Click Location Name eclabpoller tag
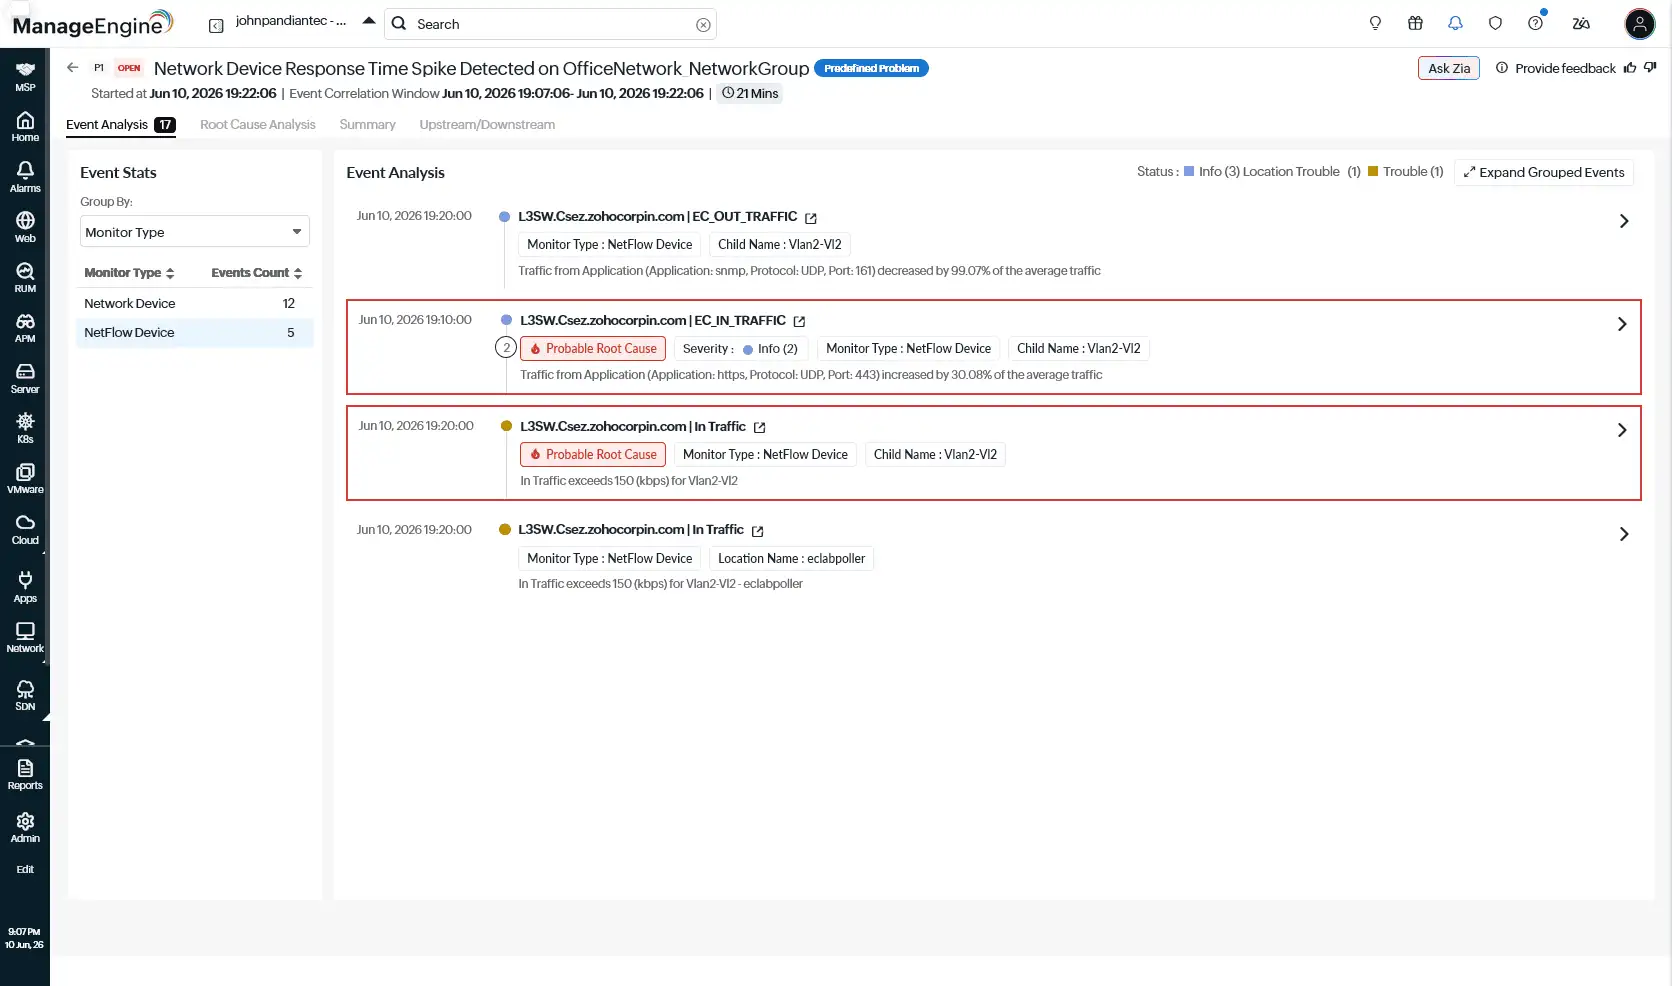This screenshot has width=1672, height=986. (791, 558)
